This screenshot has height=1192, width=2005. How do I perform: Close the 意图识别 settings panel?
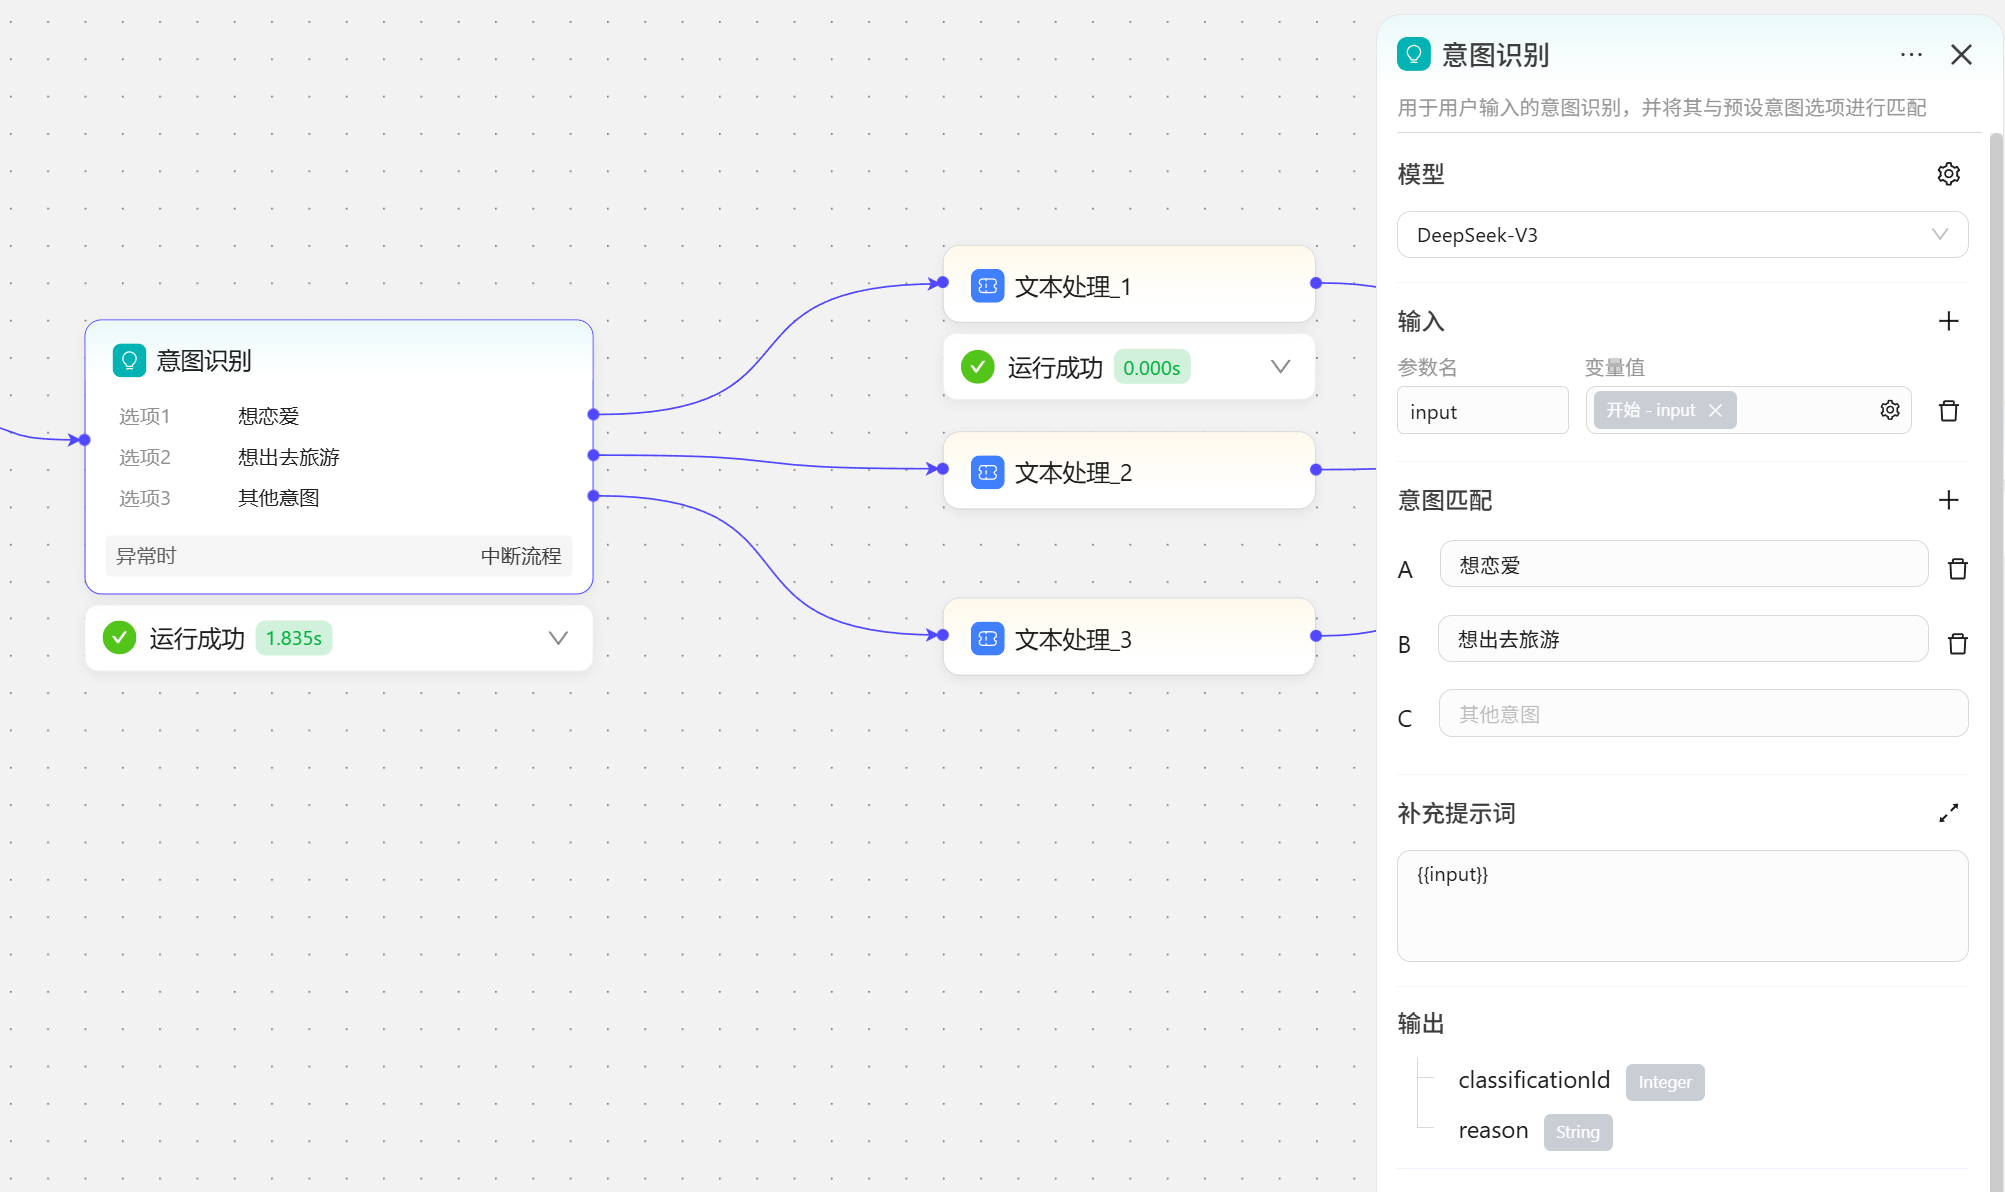pos(1961,55)
